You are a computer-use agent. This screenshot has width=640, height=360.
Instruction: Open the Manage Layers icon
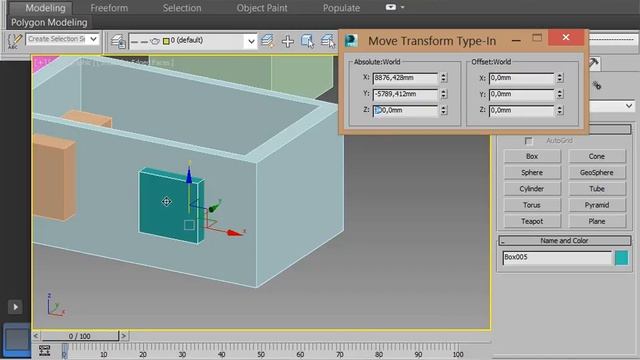118,41
